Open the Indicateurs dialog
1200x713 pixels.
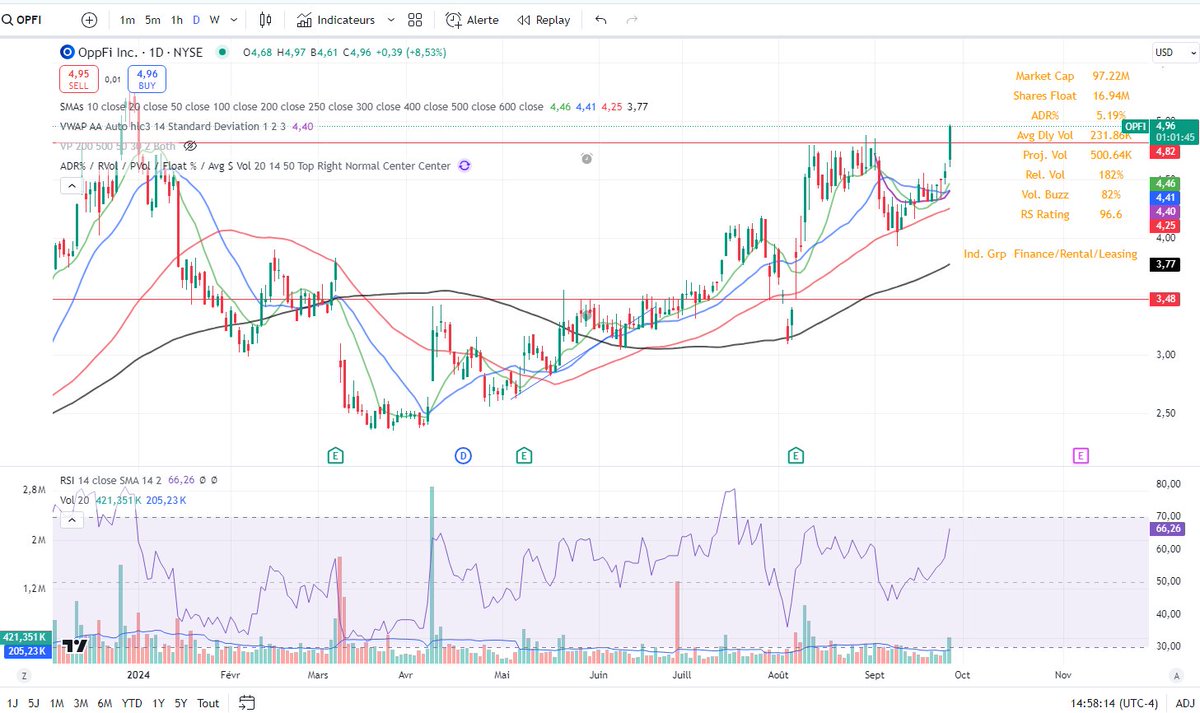tap(337, 20)
